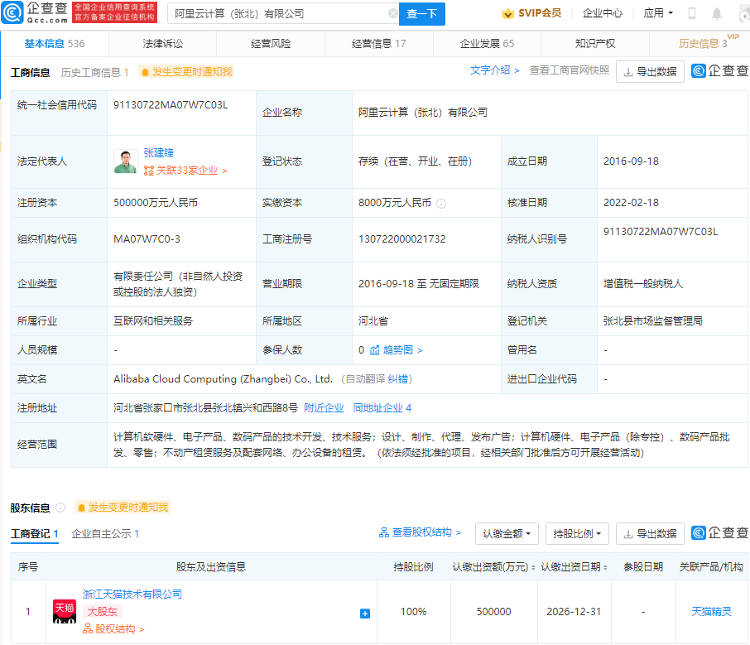
Task: Switch to the 经营风险 tab
Action: pyautogui.click(x=271, y=44)
